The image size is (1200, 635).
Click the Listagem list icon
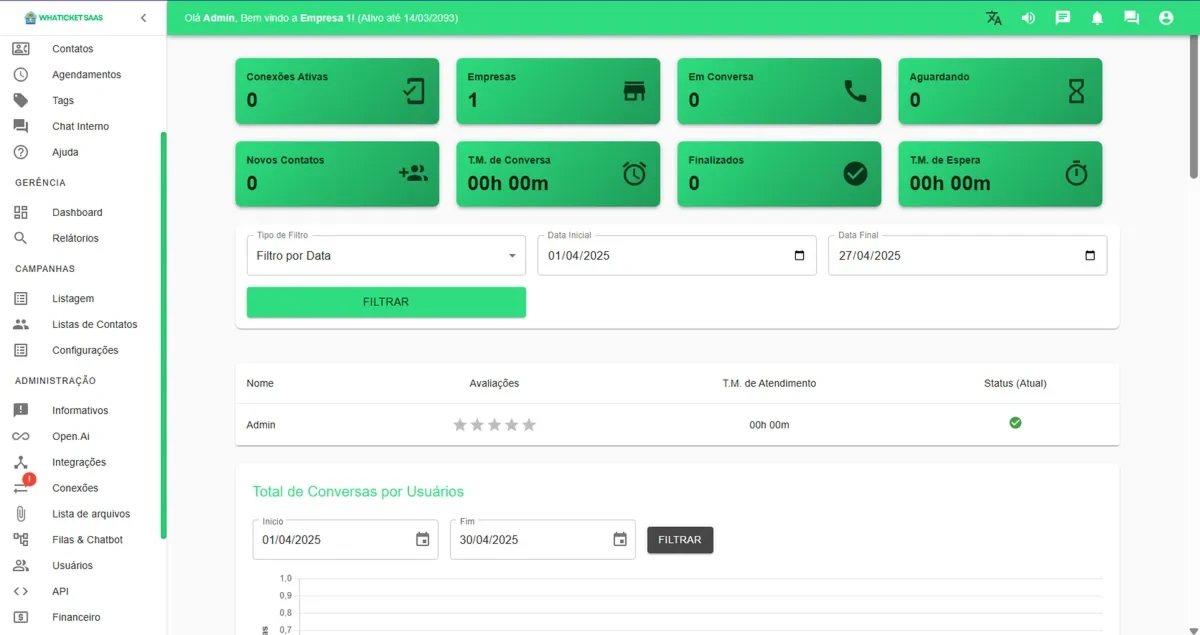point(21,298)
